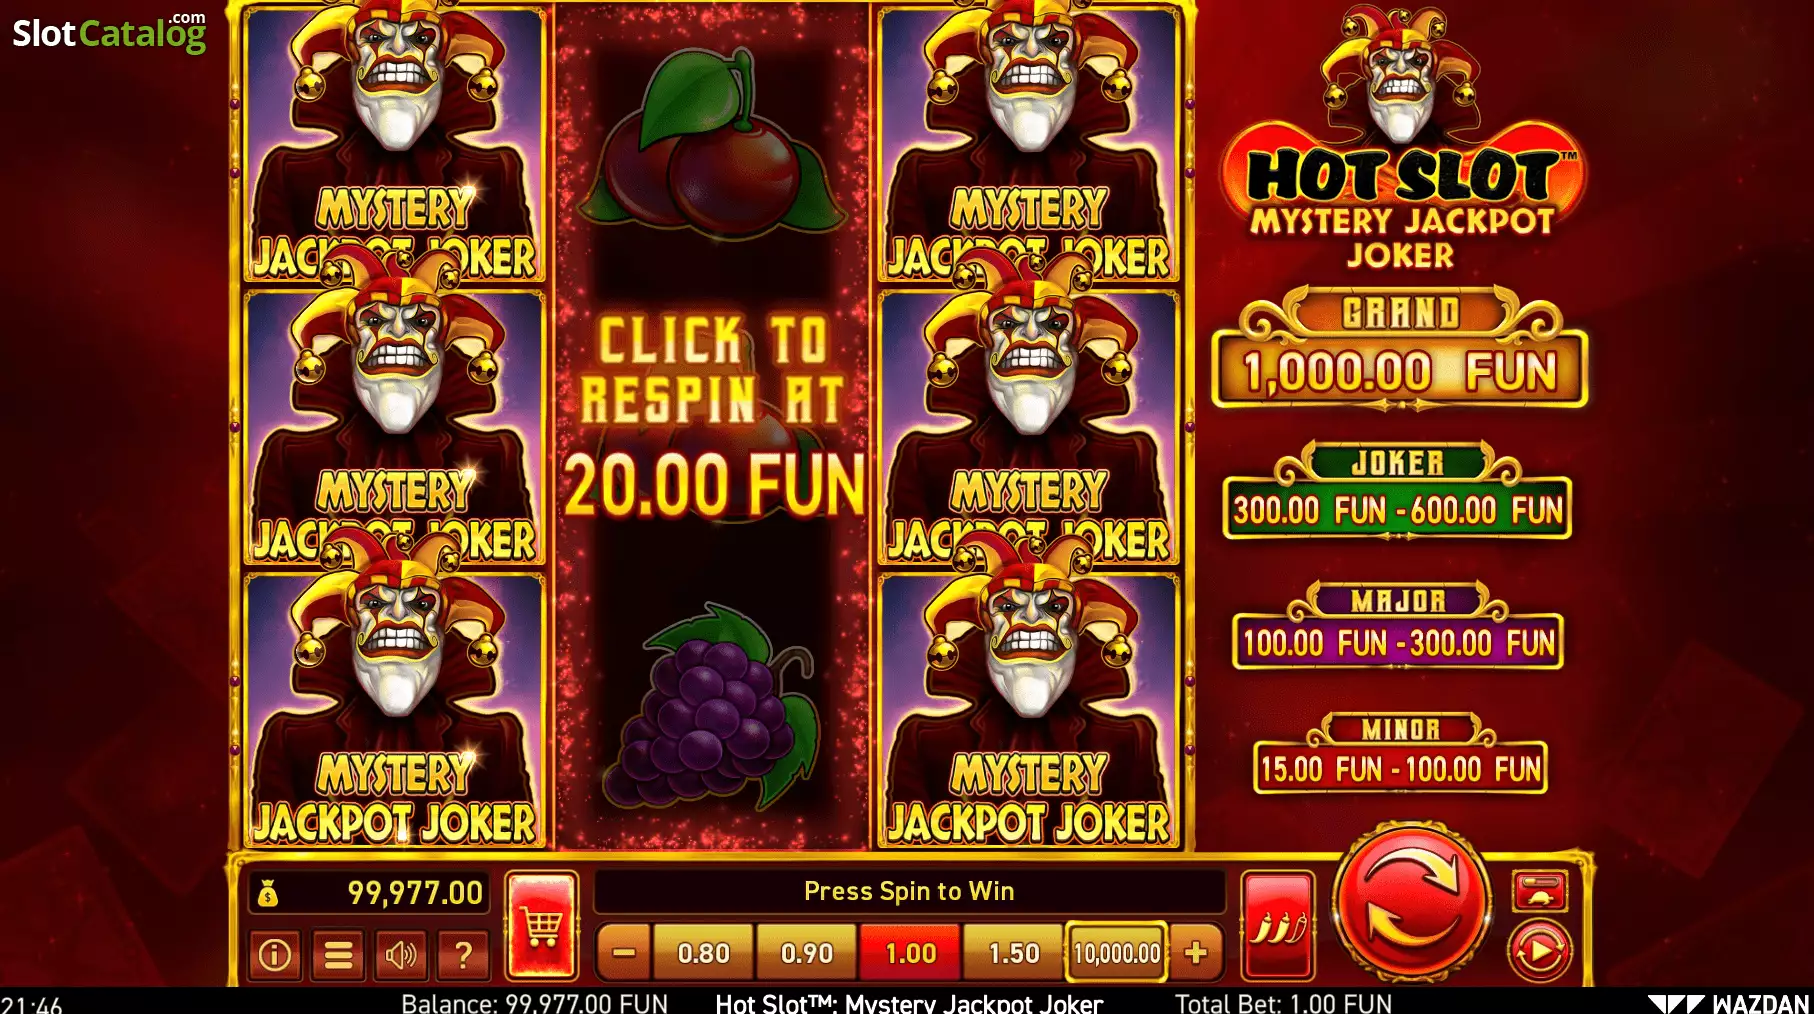
Task: Open the question mark help icon
Action: (463, 955)
